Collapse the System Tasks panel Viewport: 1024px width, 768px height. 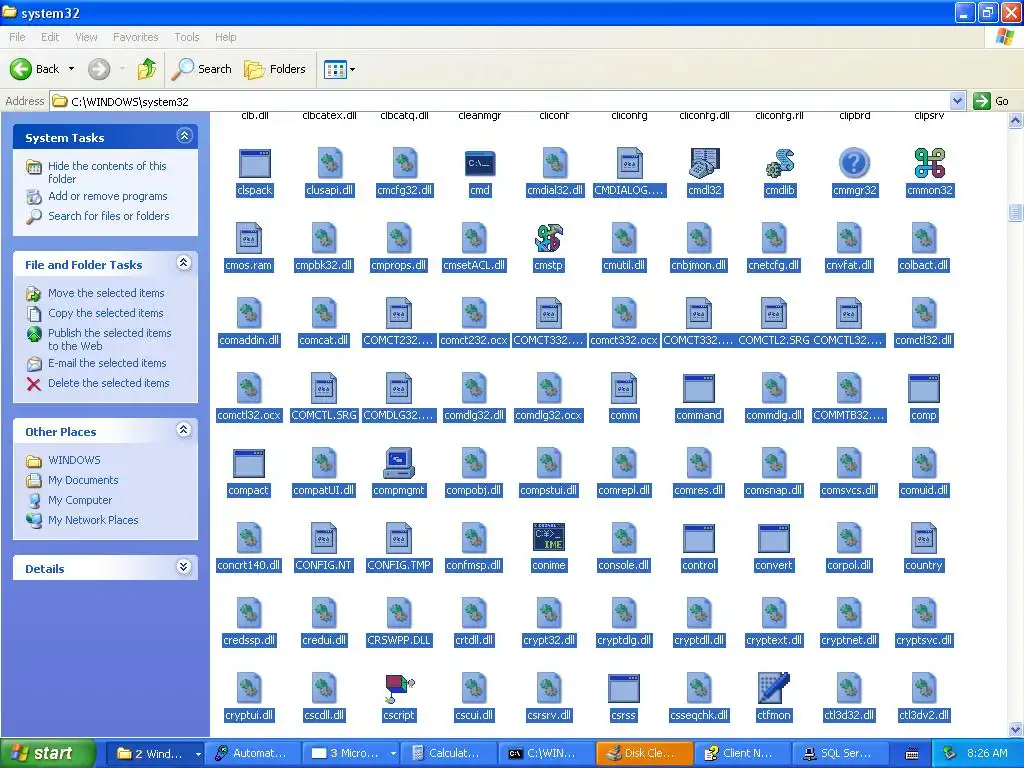click(x=184, y=136)
